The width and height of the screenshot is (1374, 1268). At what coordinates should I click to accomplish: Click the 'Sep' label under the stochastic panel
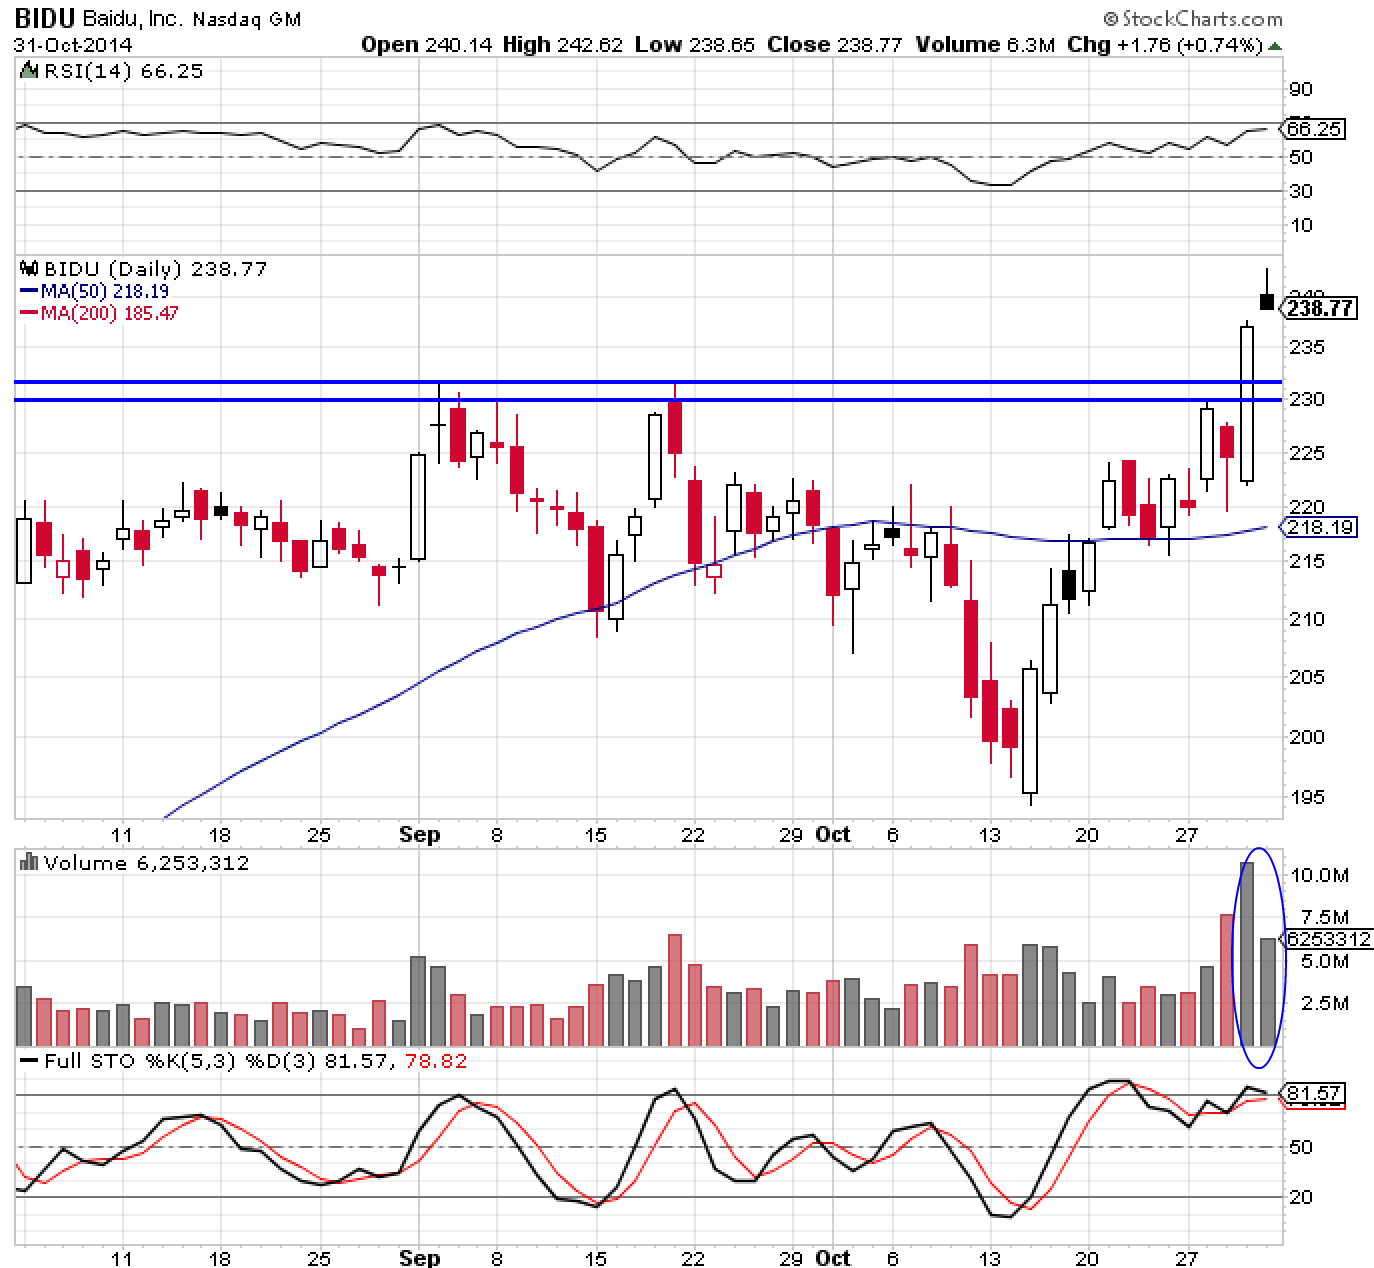coord(419,1258)
